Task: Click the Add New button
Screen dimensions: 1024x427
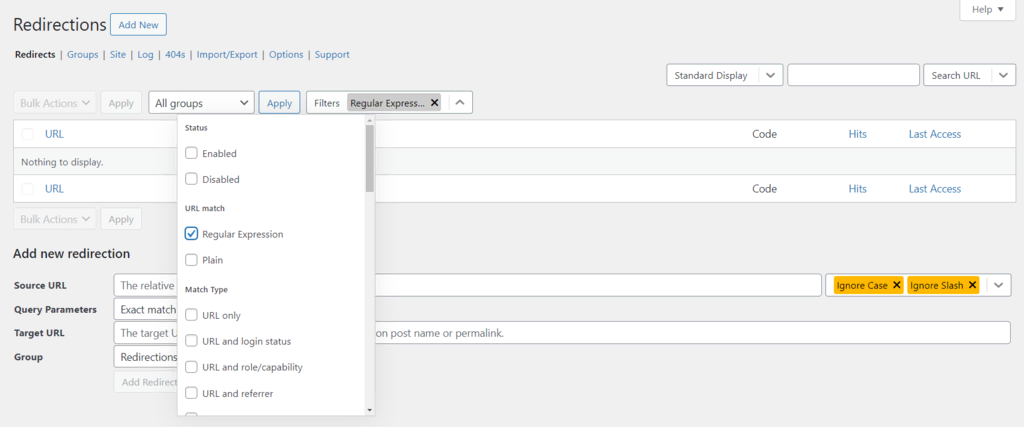Action: [138, 24]
